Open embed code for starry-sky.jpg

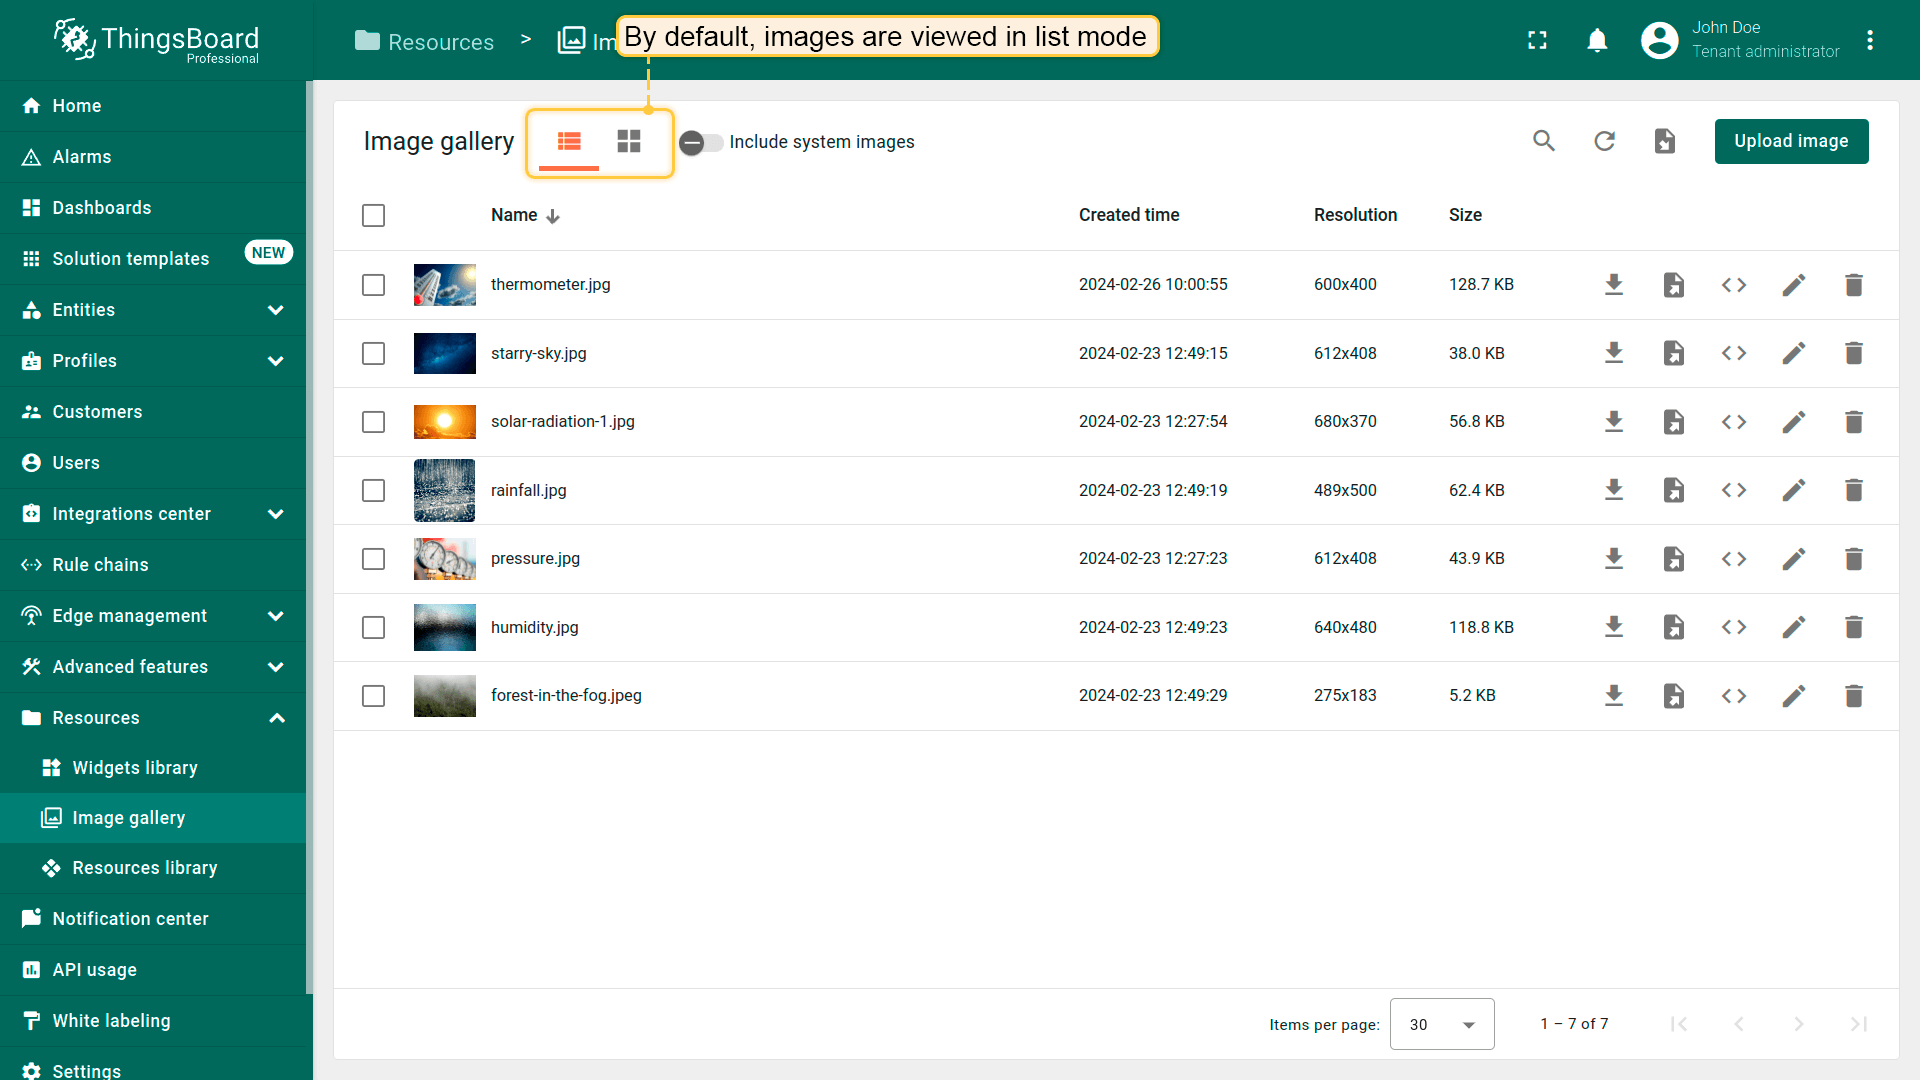click(x=1733, y=353)
